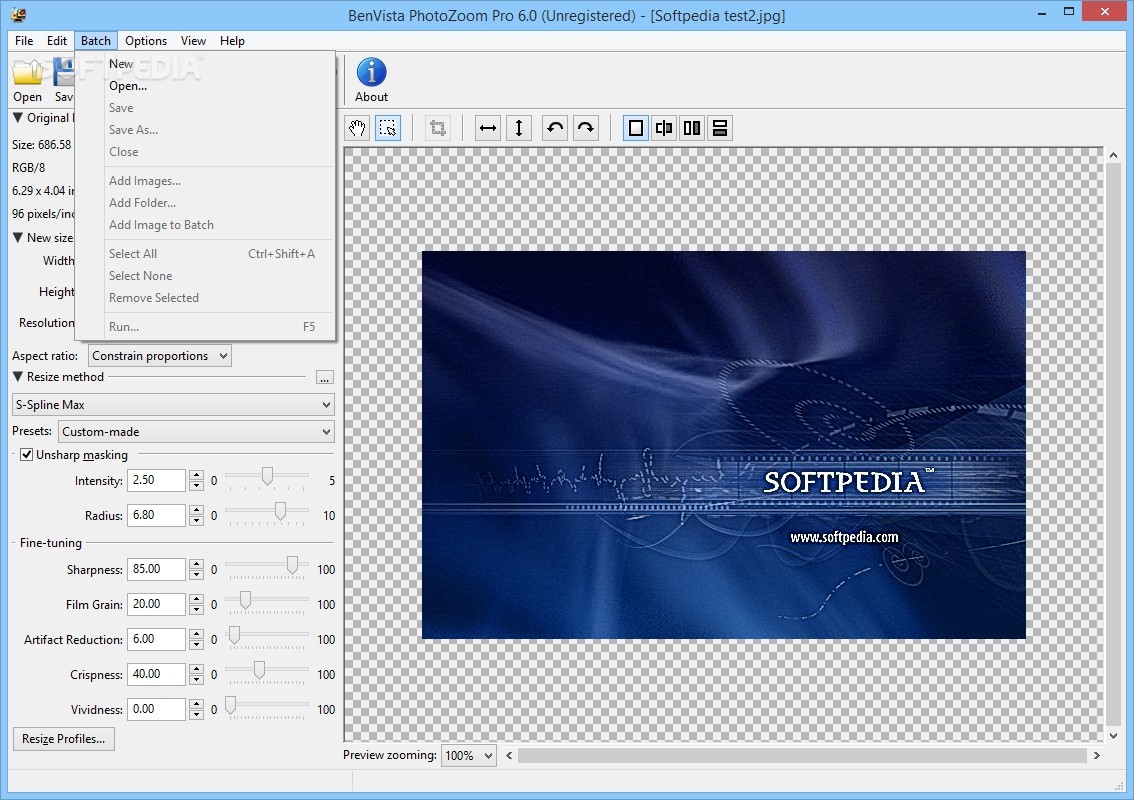Decrease Radius with the down spinner

(197, 521)
